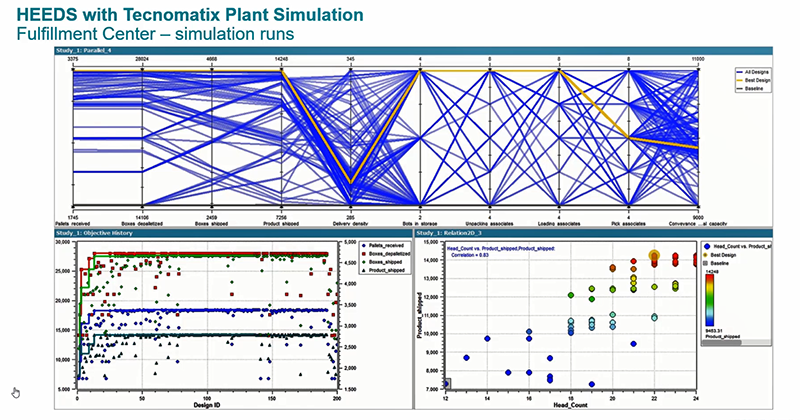Viewport: 800px width, 420px height.
Task: Click the 'Boxes shipped' parallel axis label
Action: point(211,224)
